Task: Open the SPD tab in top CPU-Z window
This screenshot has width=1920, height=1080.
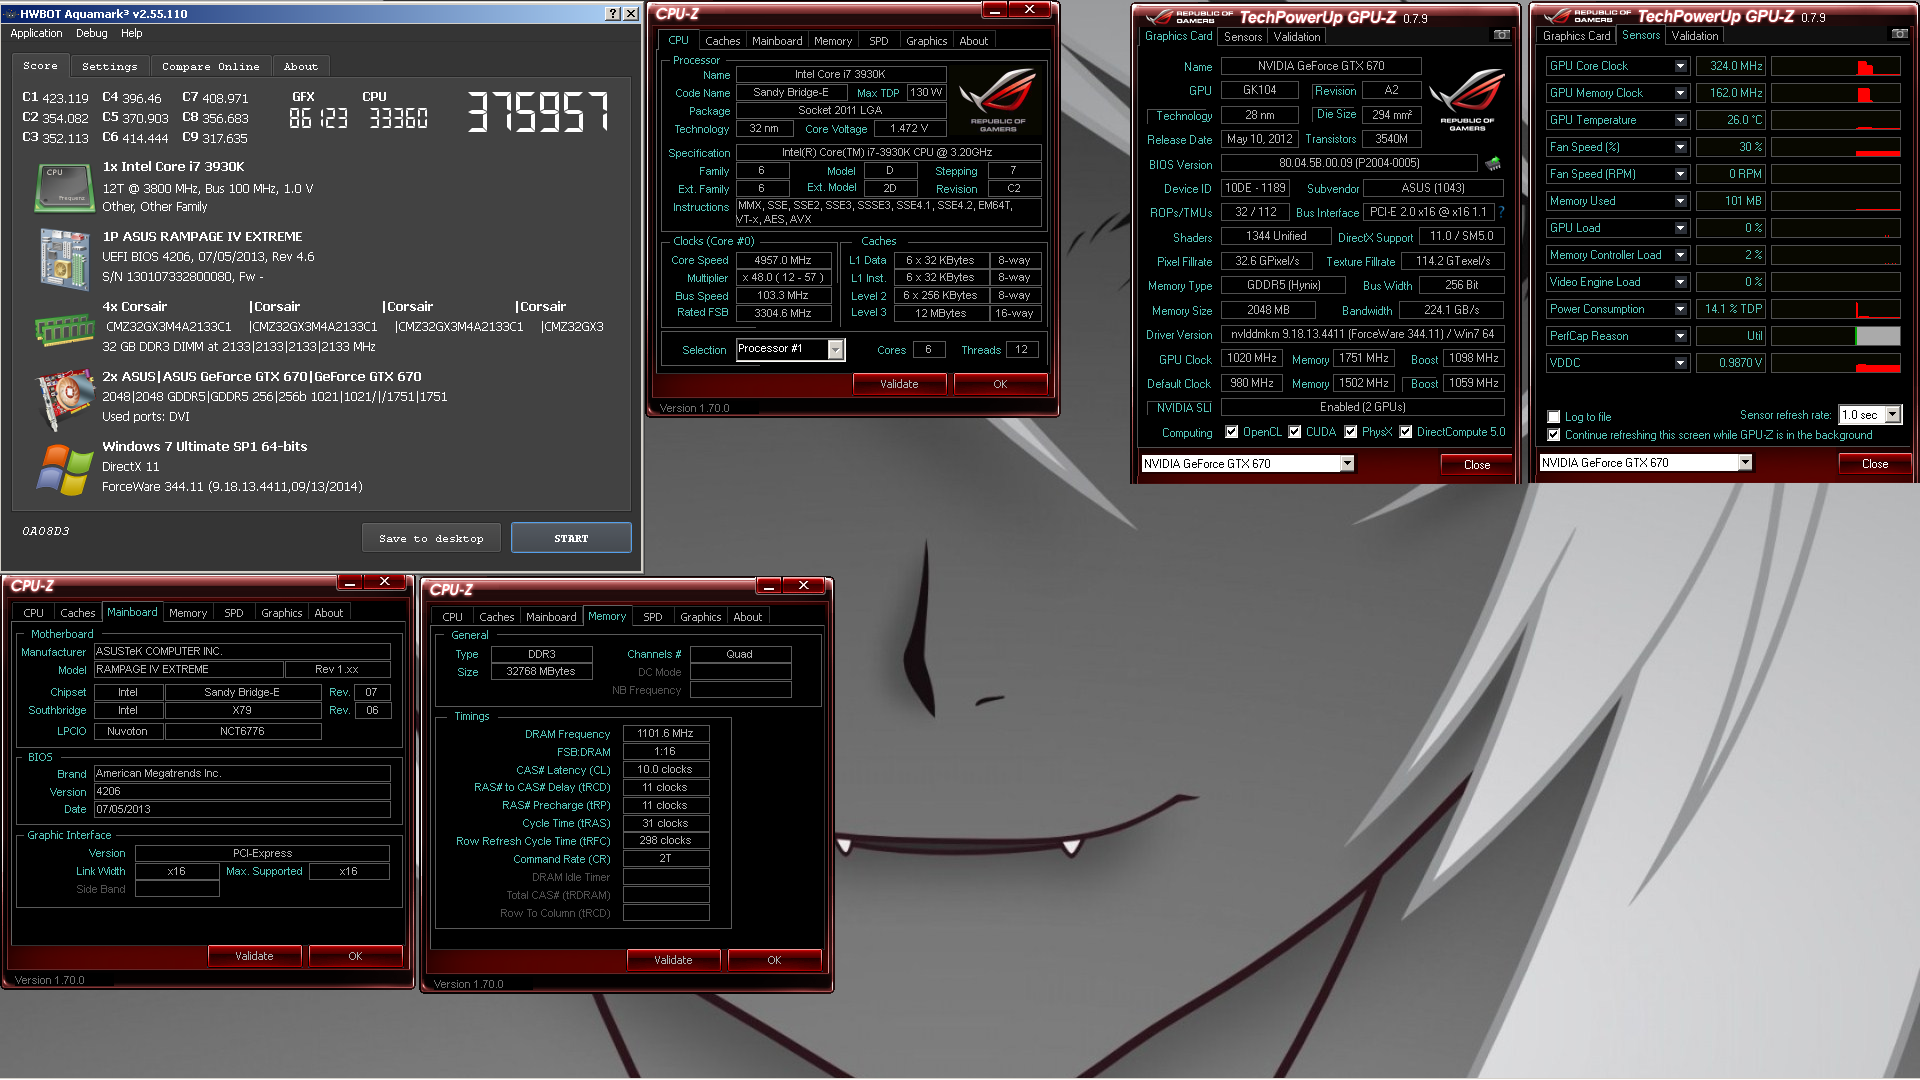Action: [x=878, y=41]
